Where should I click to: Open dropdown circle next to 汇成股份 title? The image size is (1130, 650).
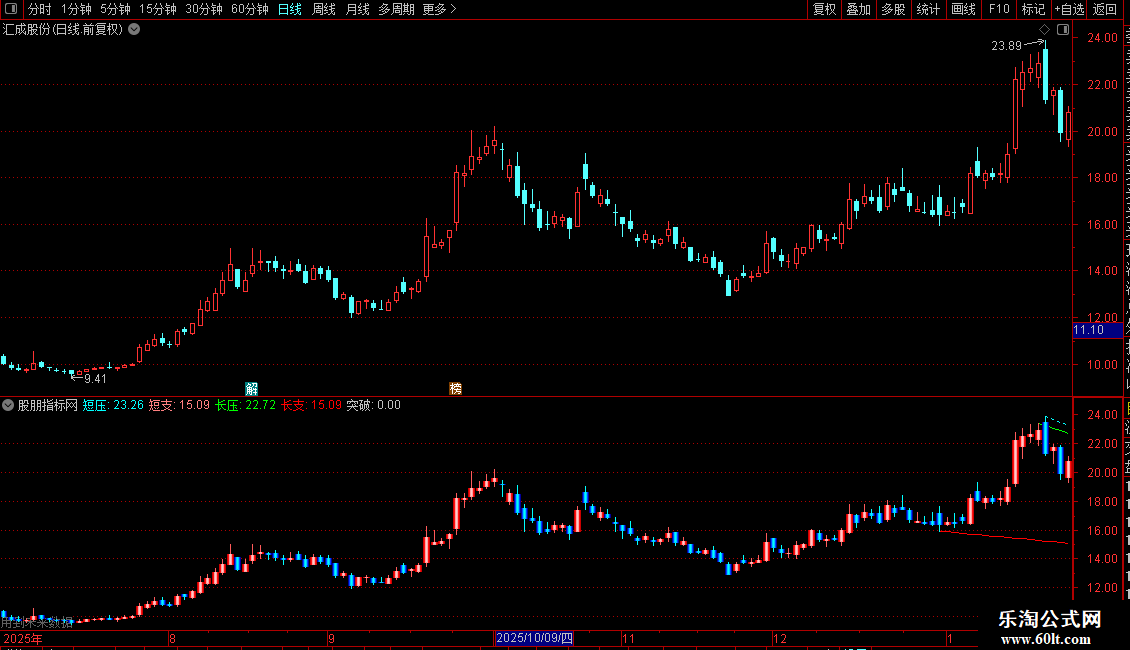(134, 30)
